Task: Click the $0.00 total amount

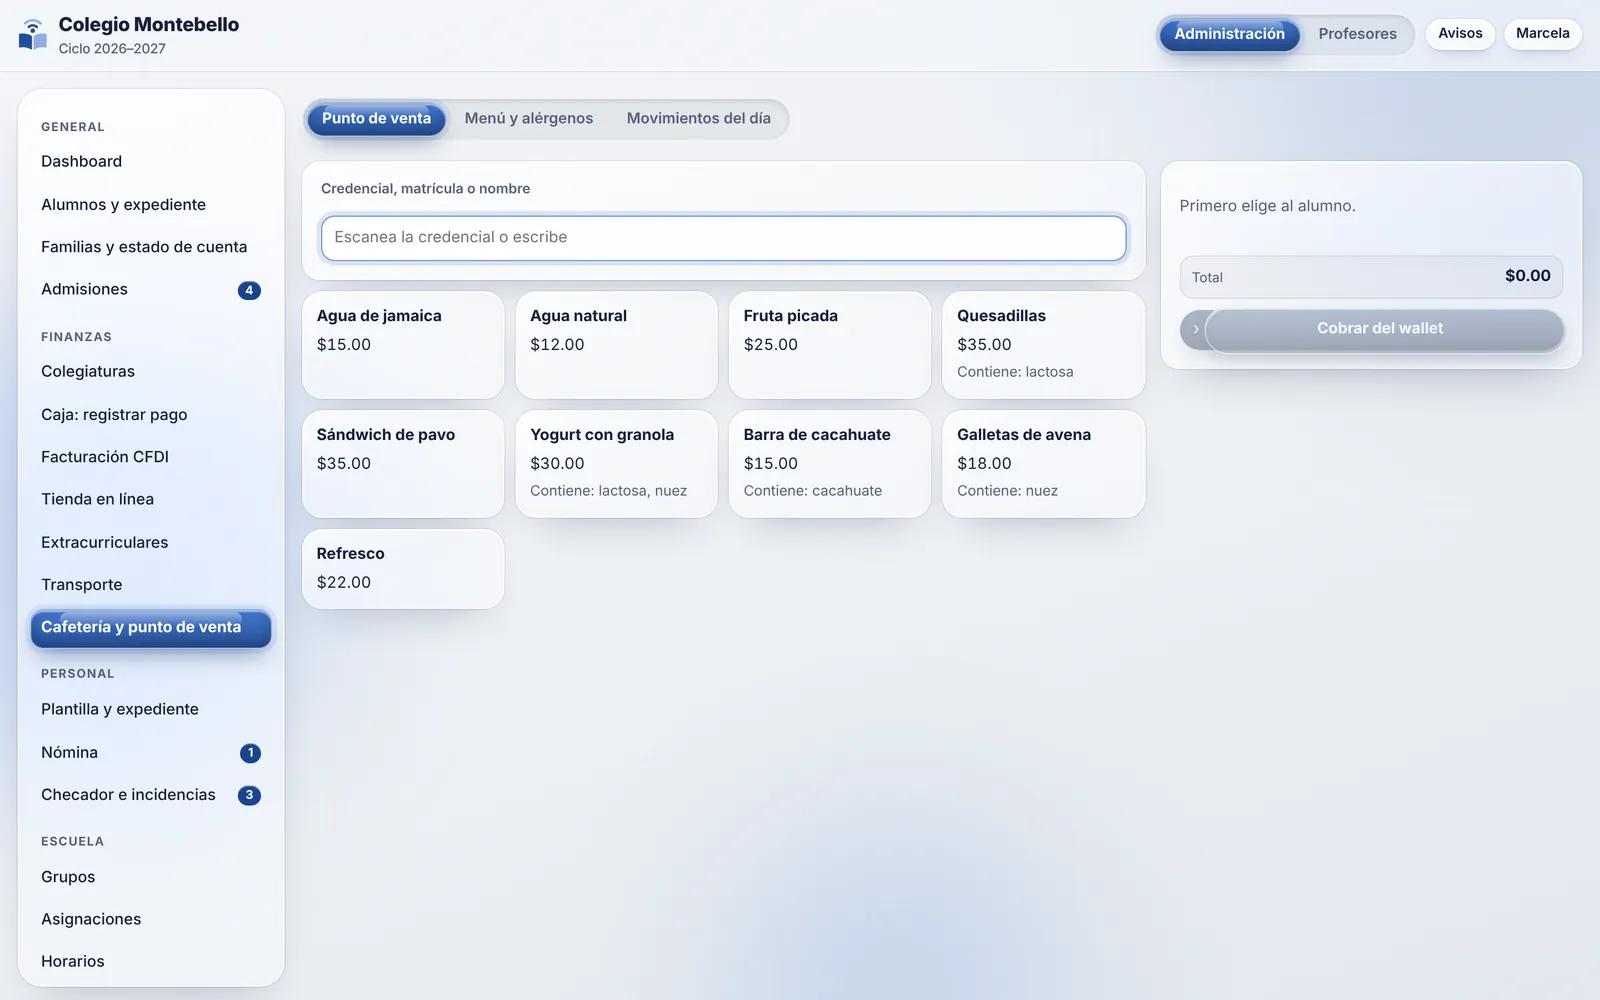Action: pos(1527,277)
